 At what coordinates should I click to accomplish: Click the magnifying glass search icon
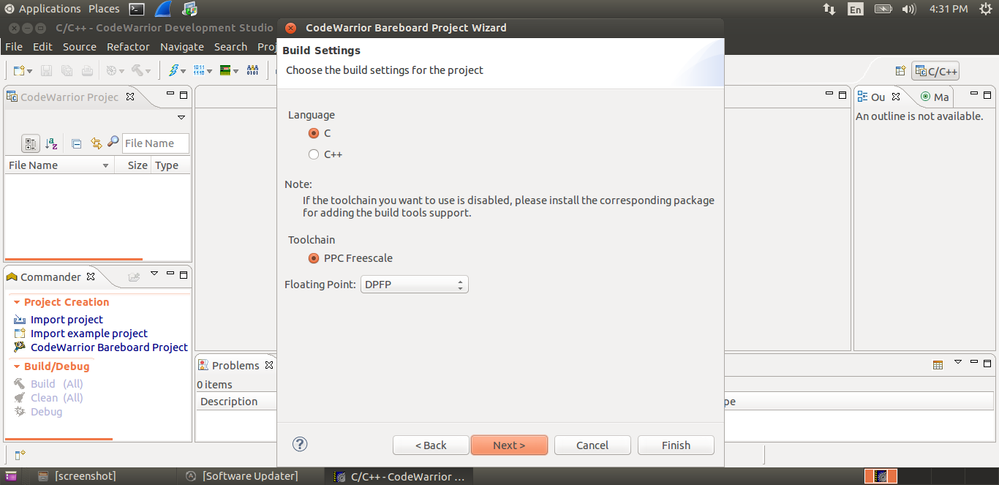113,142
